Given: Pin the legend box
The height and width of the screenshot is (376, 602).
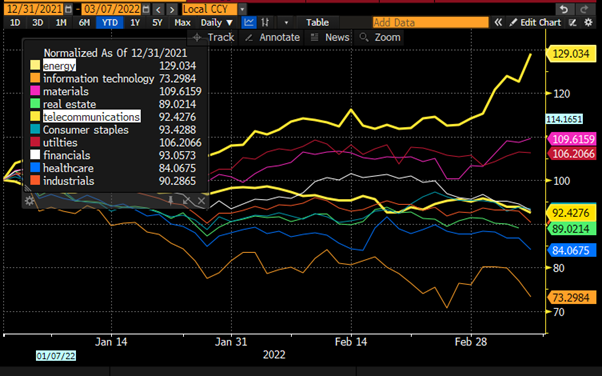Looking at the screenshot, I should tap(170, 200).
